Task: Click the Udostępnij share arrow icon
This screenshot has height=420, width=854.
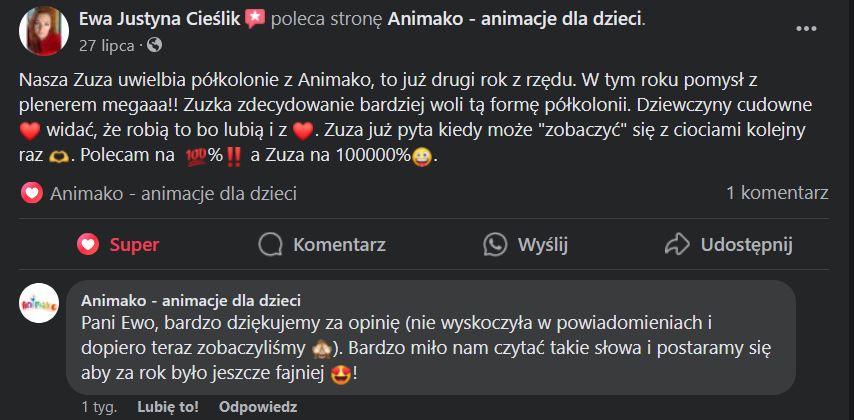Action: [678, 244]
